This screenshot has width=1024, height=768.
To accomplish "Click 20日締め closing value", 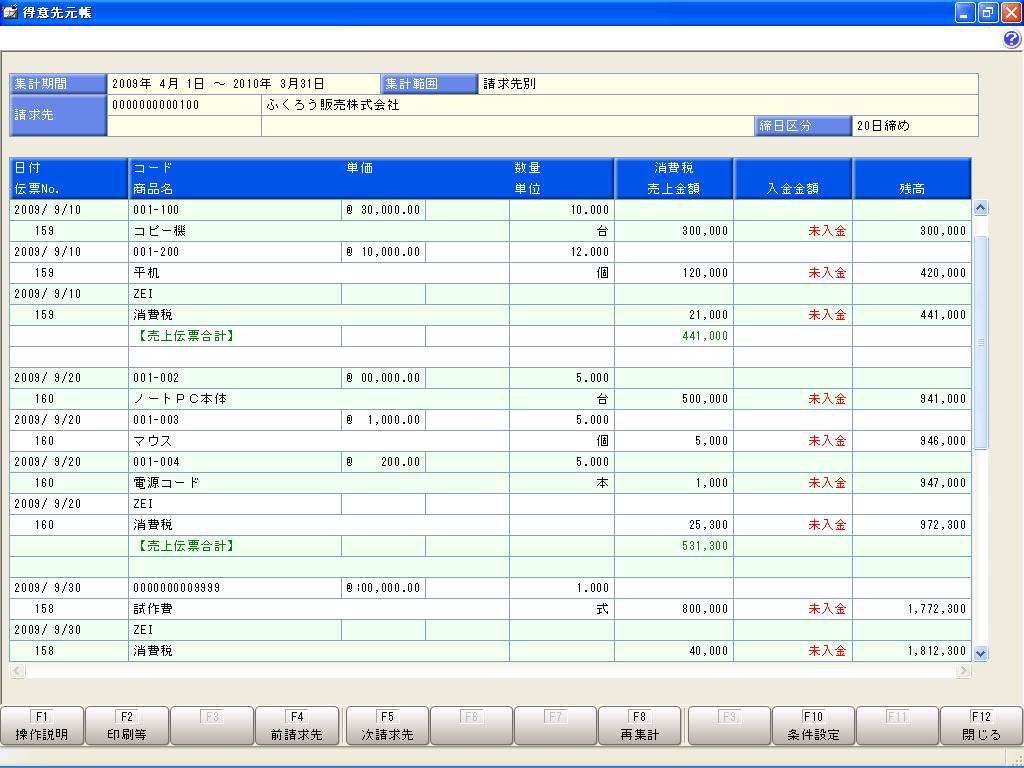I will point(883,125).
